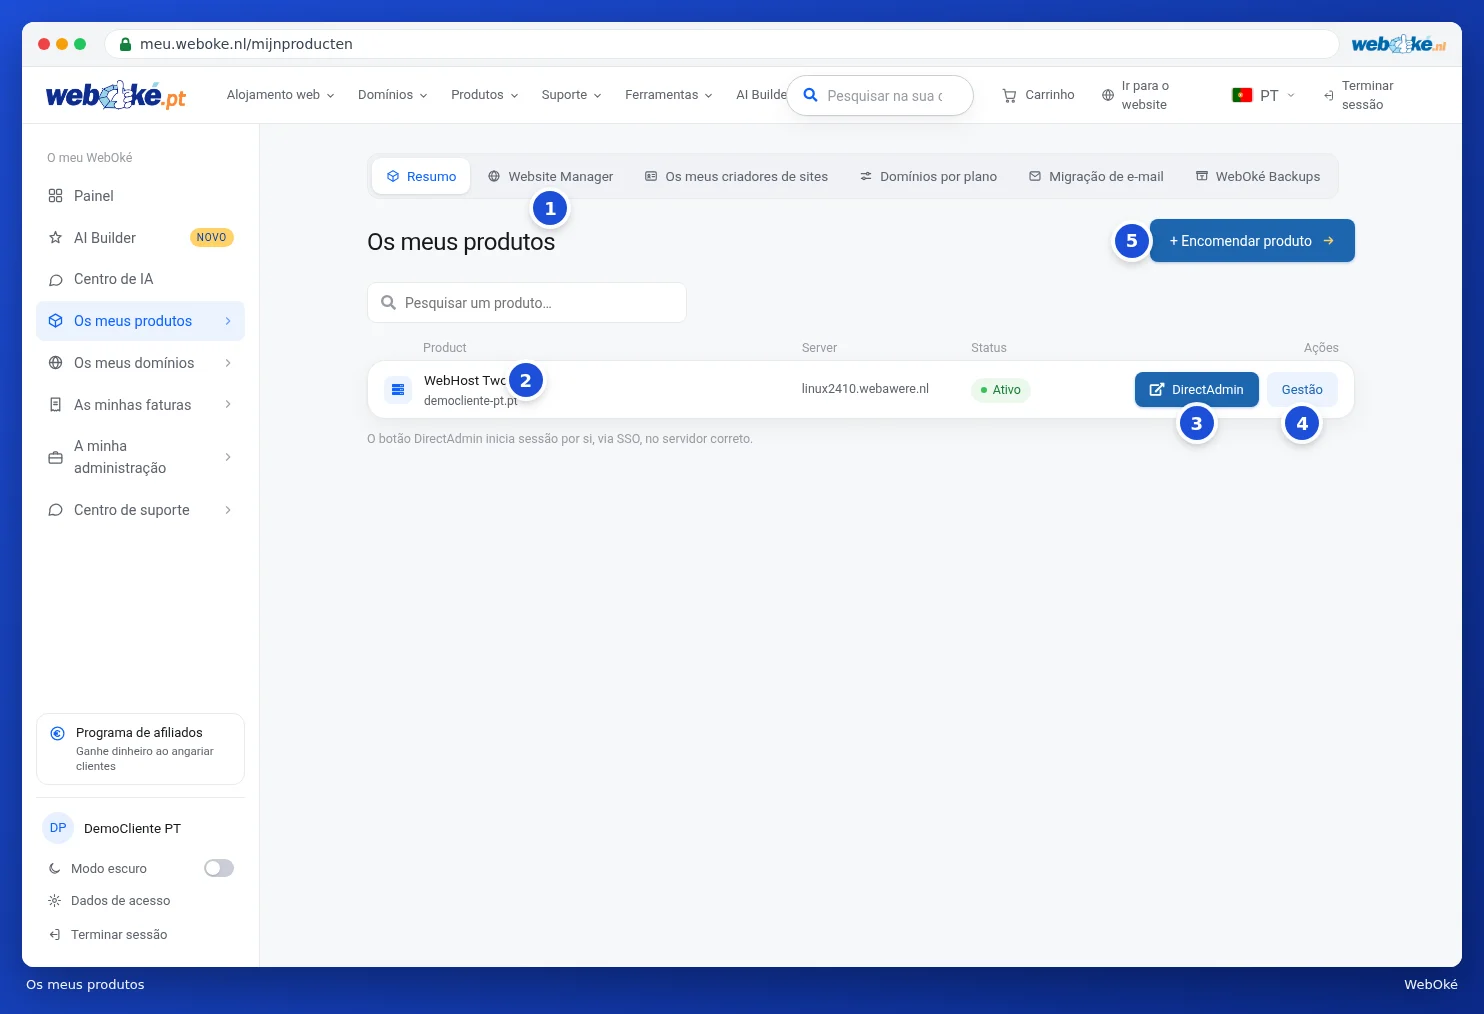Open the Domínios dropdown in top navigation
The height and width of the screenshot is (1014, 1484).
coord(392,95)
